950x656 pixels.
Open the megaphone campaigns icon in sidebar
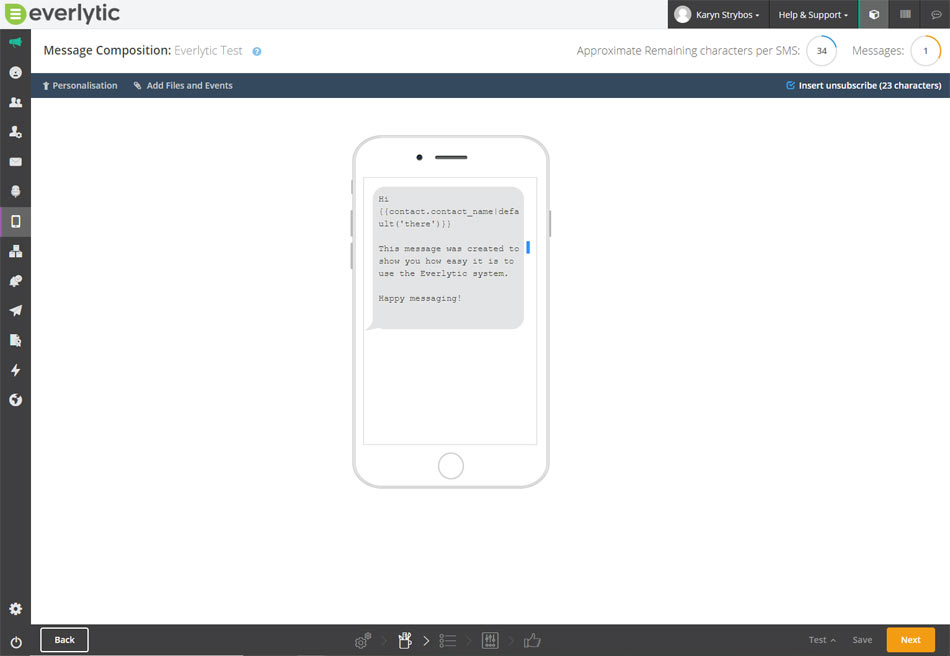click(15, 43)
